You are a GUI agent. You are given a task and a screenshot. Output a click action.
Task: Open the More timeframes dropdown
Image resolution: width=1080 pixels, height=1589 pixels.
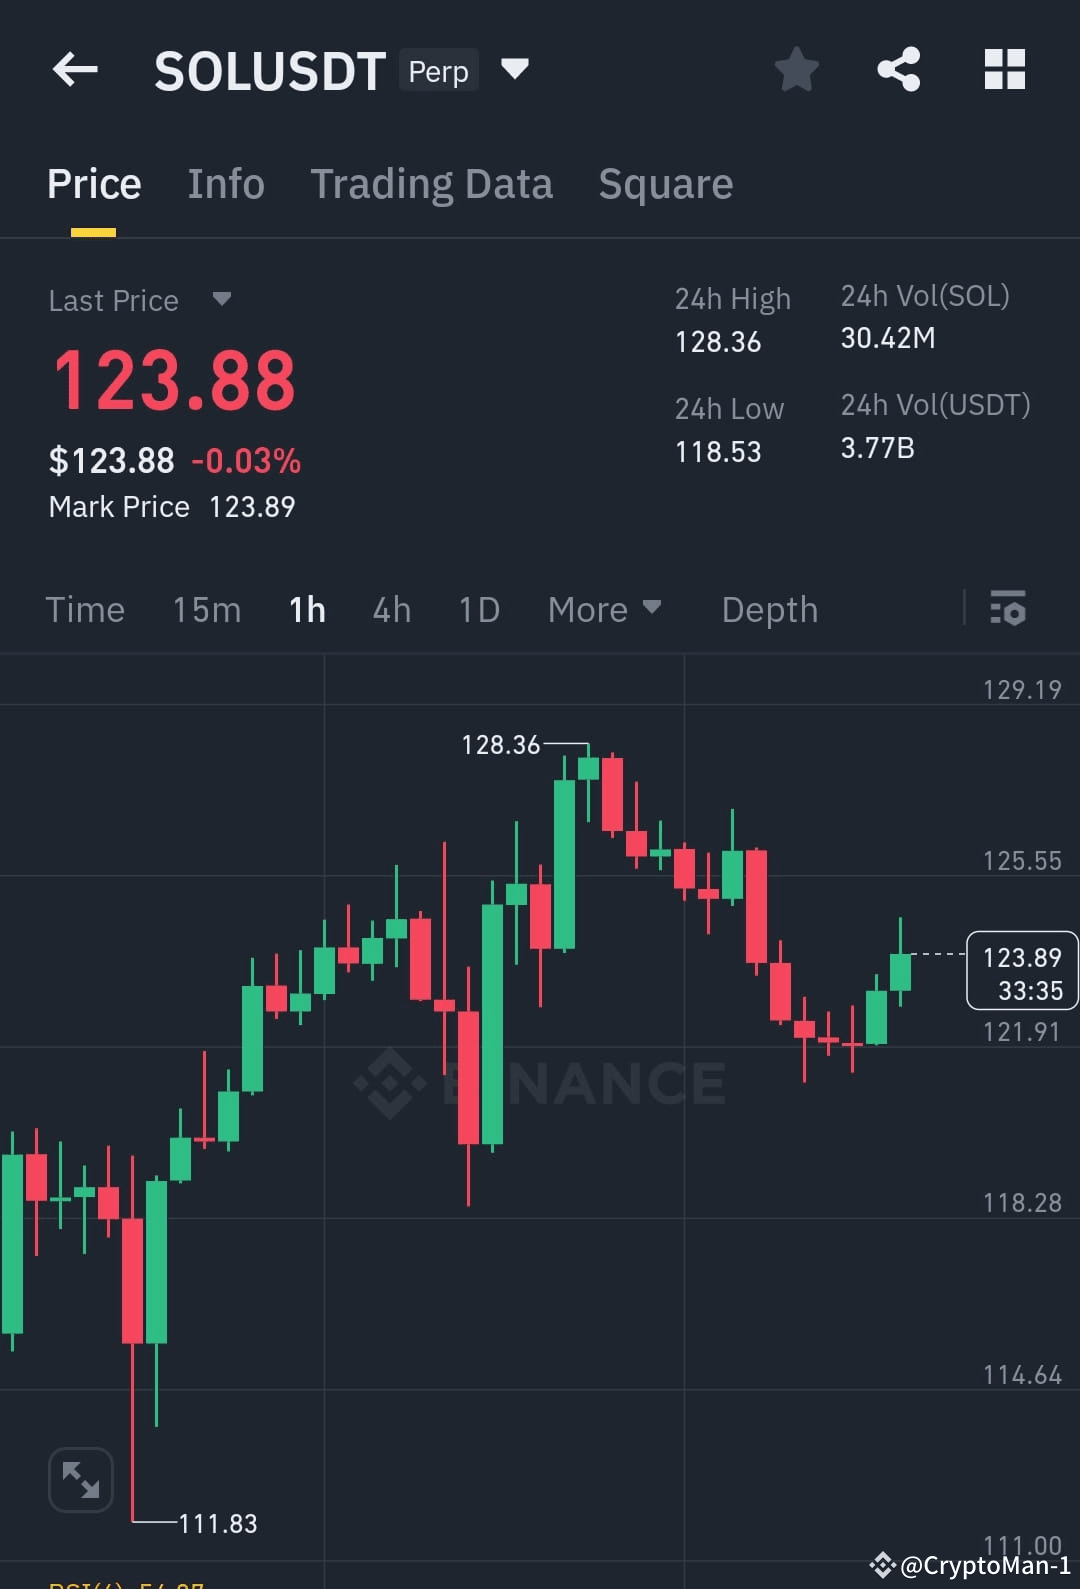point(605,609)
